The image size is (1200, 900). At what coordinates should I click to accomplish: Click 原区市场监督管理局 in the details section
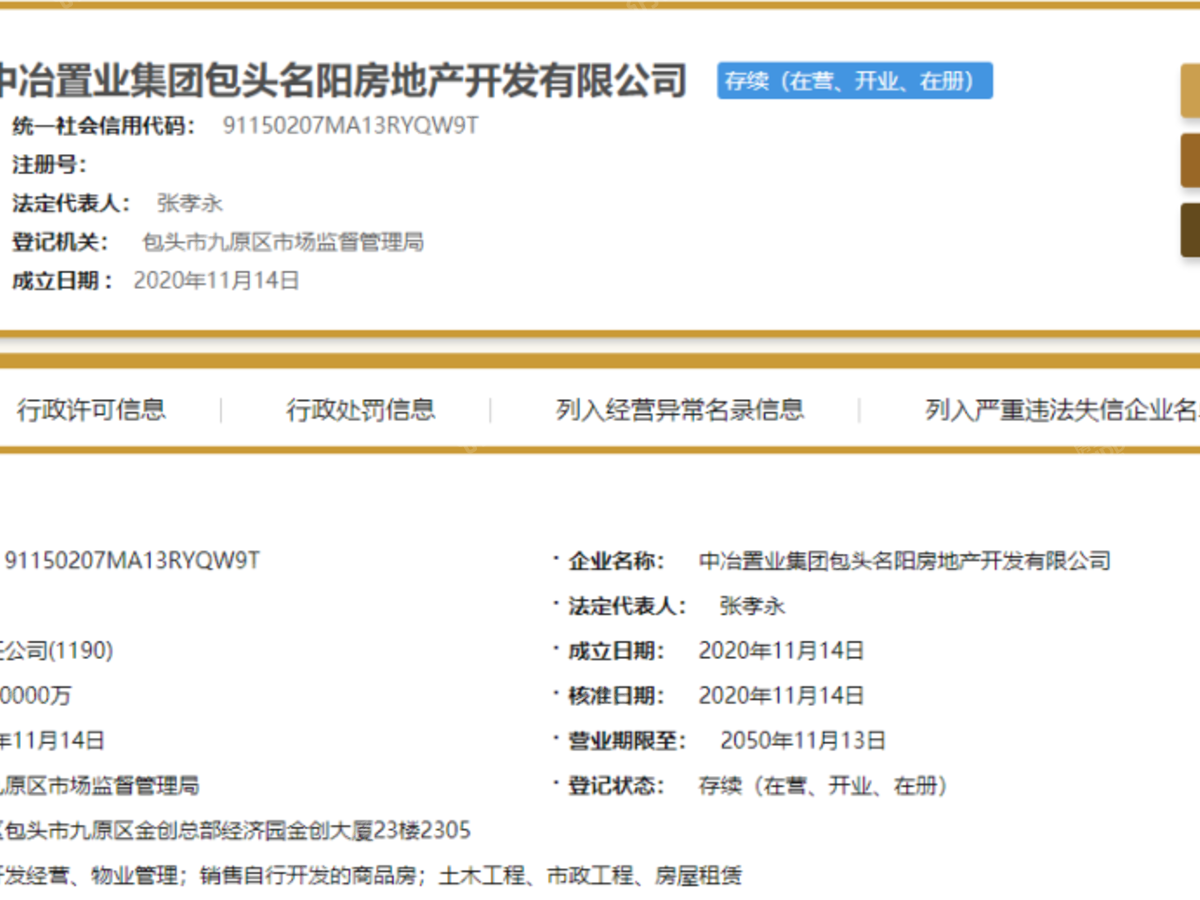pos(100,786)
